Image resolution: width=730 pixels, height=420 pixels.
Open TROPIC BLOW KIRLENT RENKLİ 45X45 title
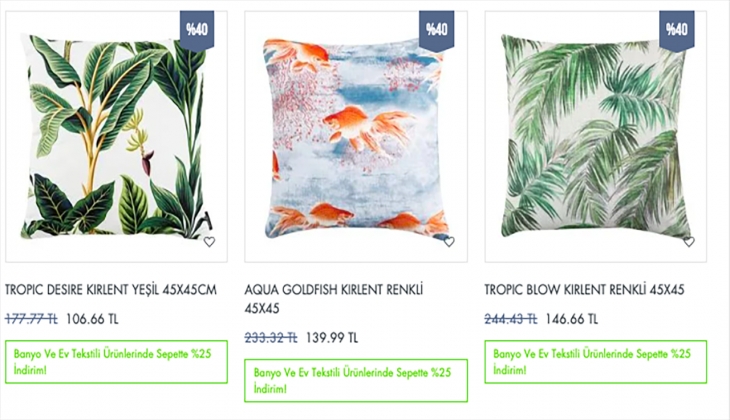(x=584, y=290)
